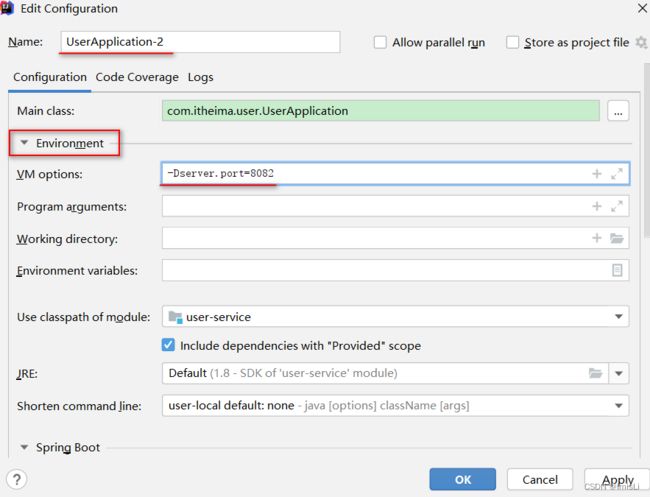The width and height of the screenshot is (650, 497).
Task: Expand the Program arguments field editor
Action: click(617, 206)
